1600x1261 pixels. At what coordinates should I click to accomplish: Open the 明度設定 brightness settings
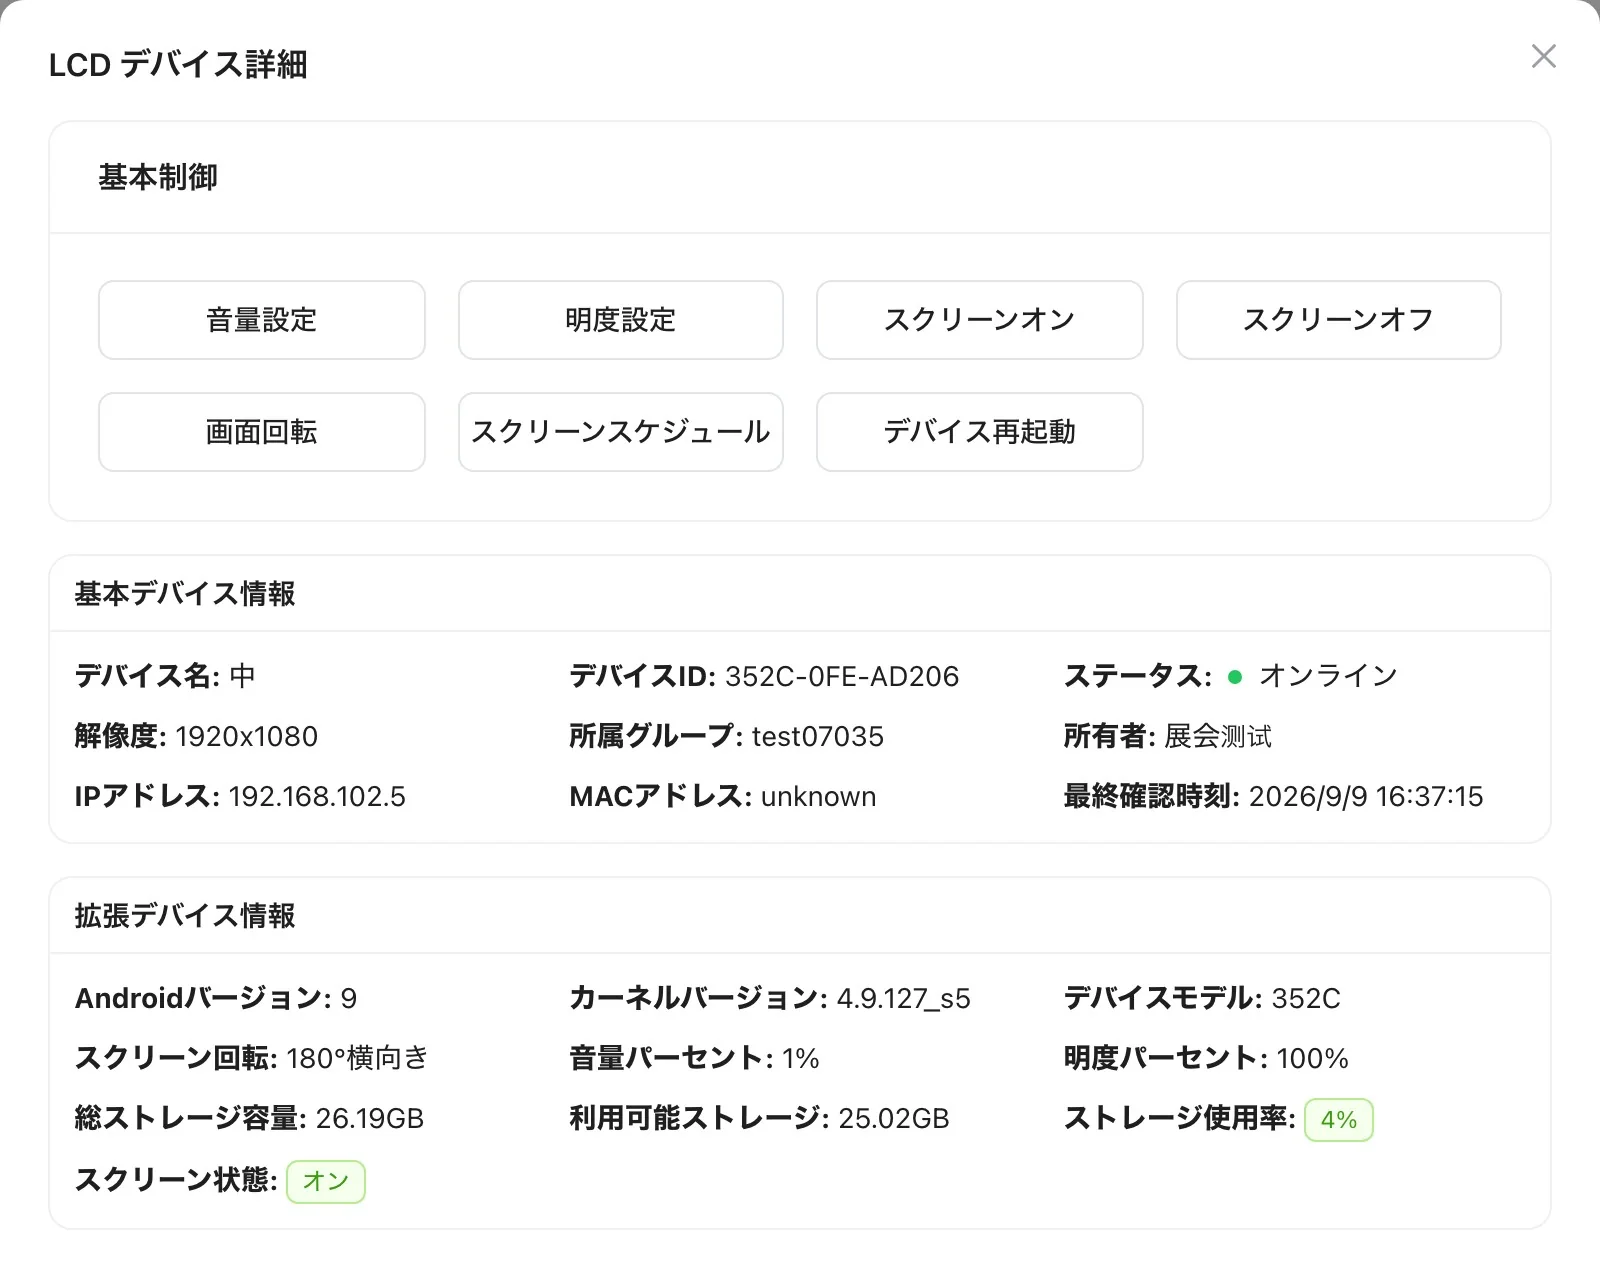pyautogui.click(x=621, y=320)
